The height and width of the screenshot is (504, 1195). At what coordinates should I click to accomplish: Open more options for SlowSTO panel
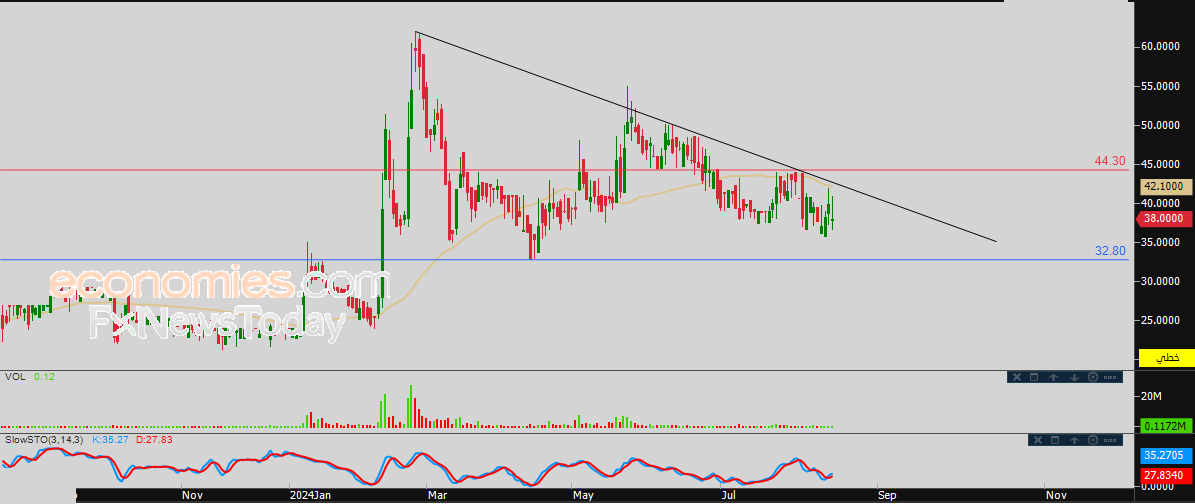point(1111,440)
